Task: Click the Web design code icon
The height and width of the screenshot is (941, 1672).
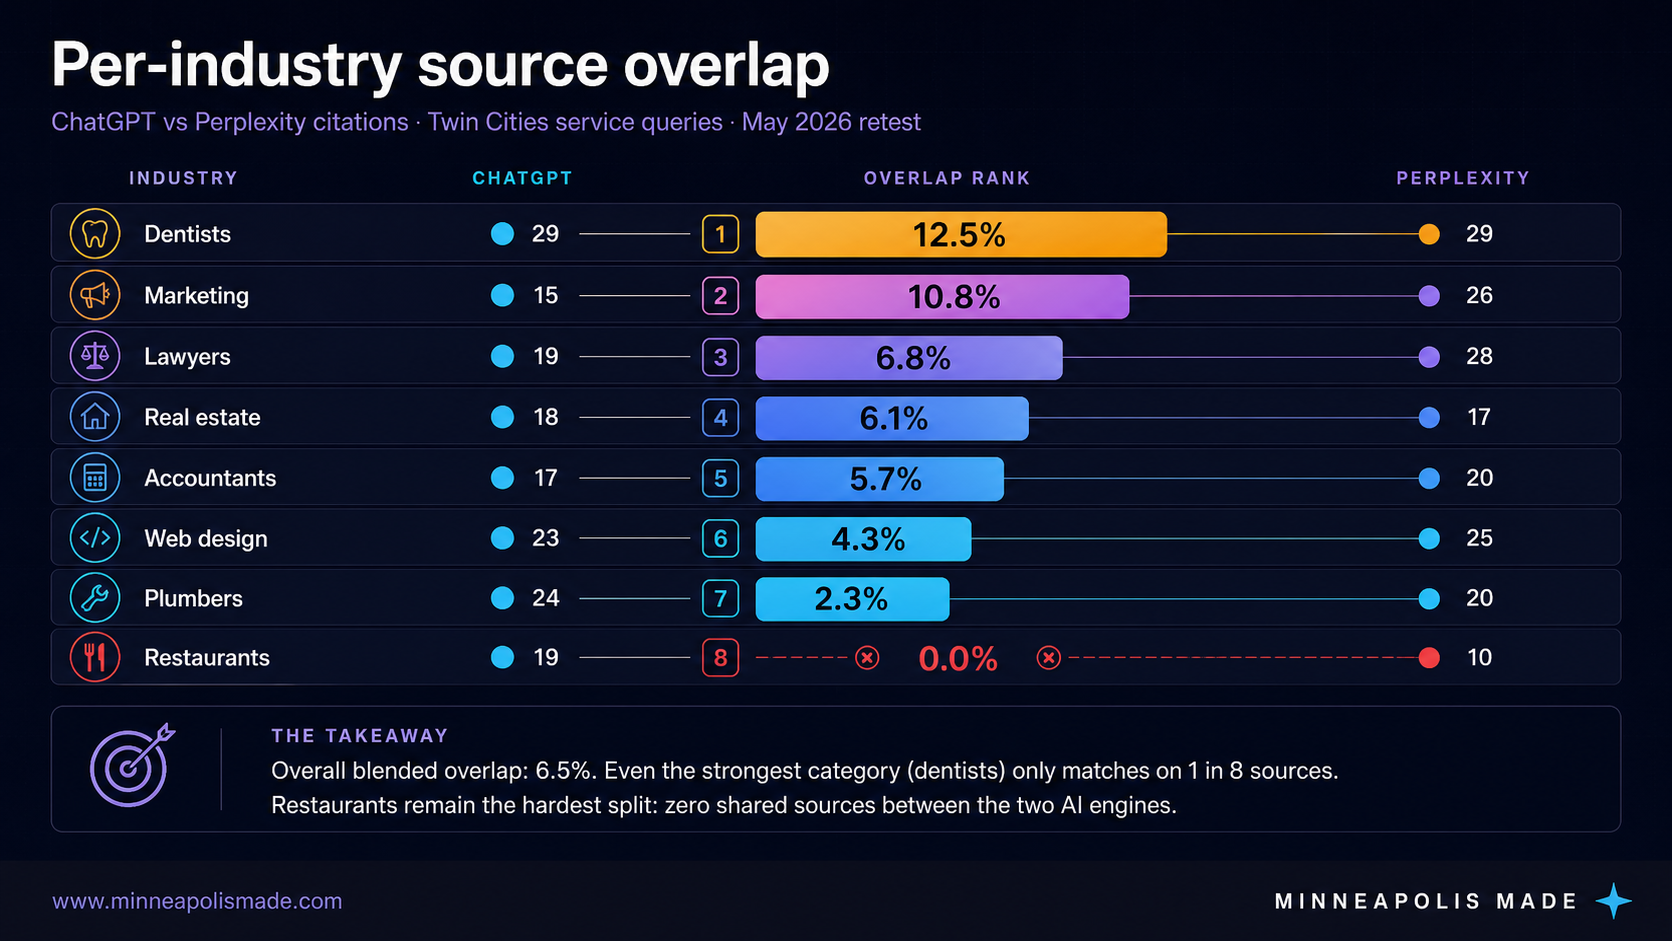Action: pyautogui.click(x=95, y=538)
